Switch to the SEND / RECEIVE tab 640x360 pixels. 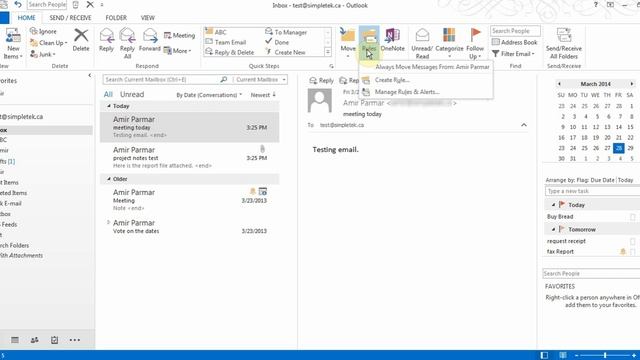pos(70,18)
